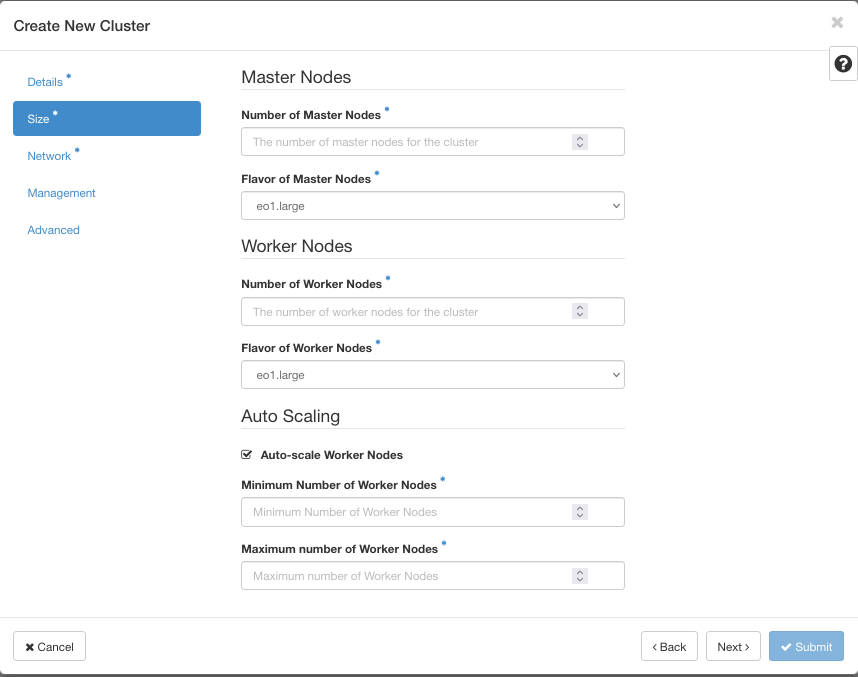
Task: Click stepper arrows in Worker Nodes number field
Action: point(580,312)
